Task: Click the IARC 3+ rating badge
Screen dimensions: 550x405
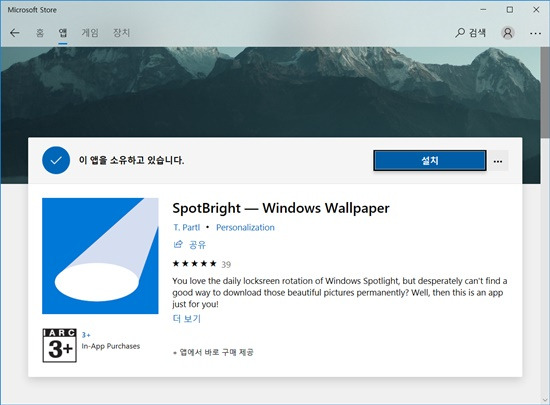Action: pos(59,345)
